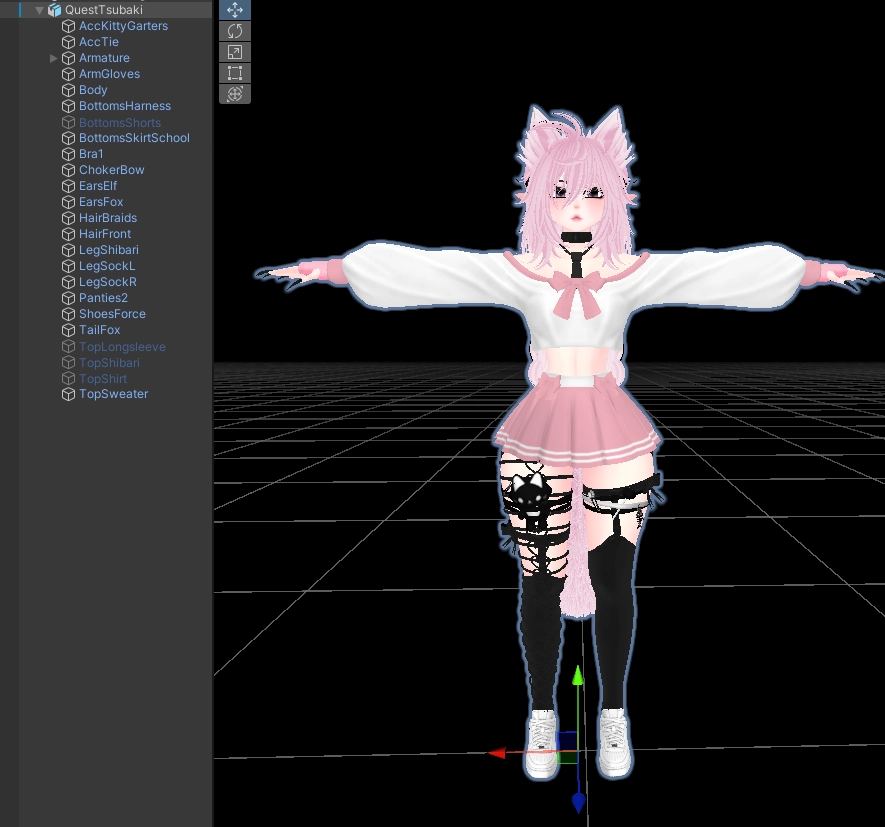The image size is (885, 827).
Task: Select the combined Transform tool
Action: click(x=235, y=94)
